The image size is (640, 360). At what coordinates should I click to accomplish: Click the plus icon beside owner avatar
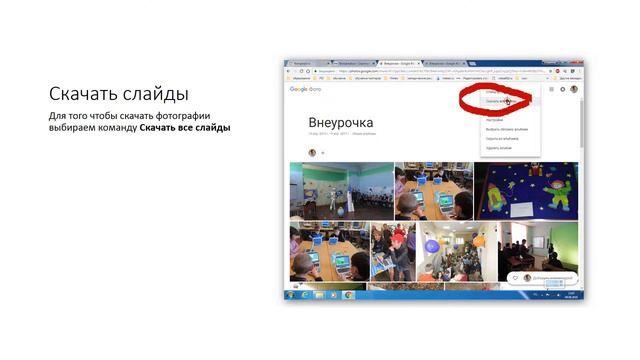pos(322,153)
